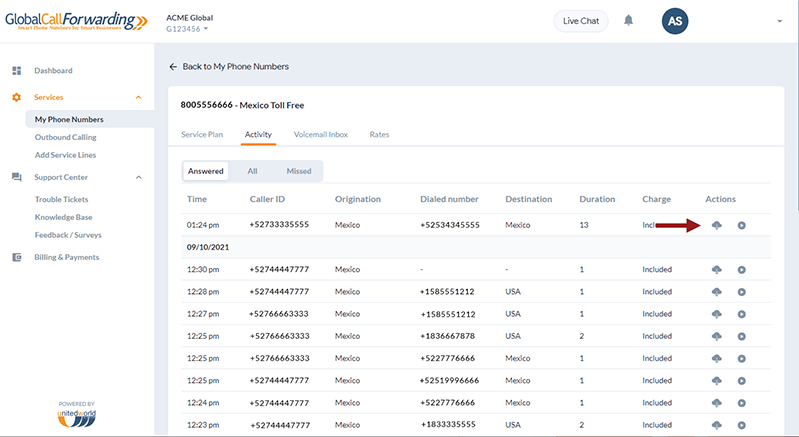
Task: Click the Caller ID column header
Action: 267,199
